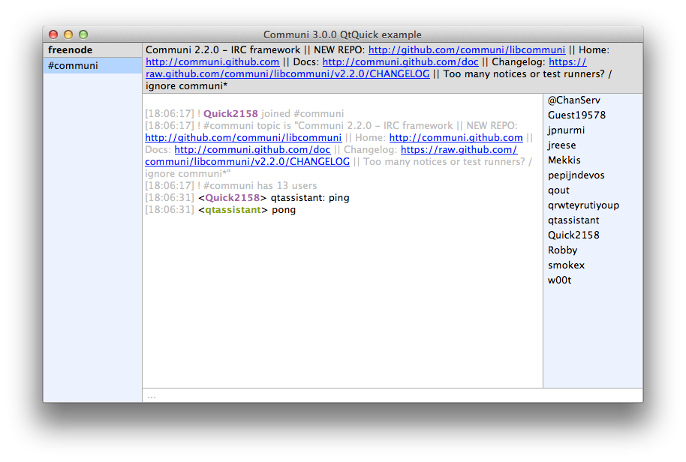This screenshot has height=462, width=686.
Task: Select the #communi channel in sidebar
Action: (74, 66)
